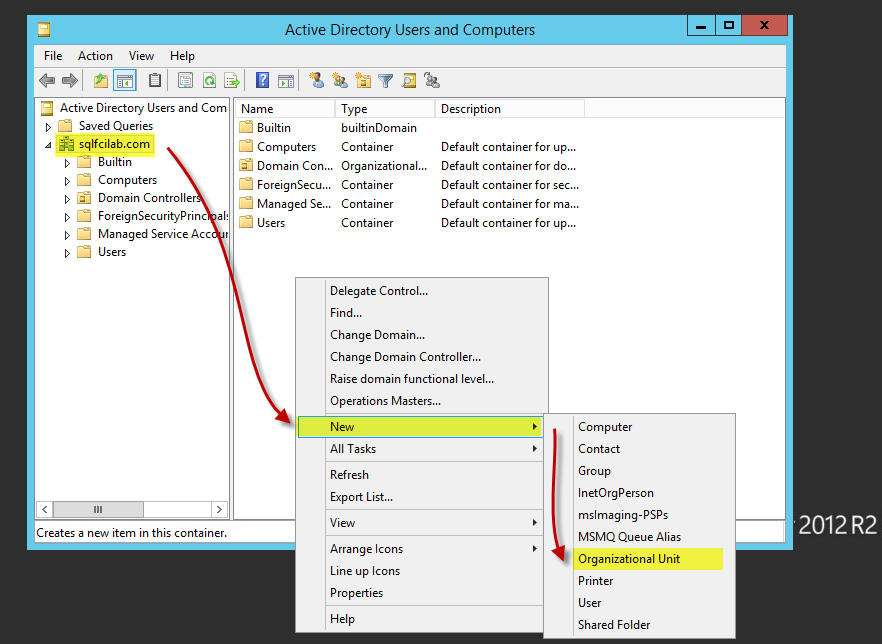Click the sqlfcilab.com domain icon in tree
The image size is (882, 644).
pos(67,144)
